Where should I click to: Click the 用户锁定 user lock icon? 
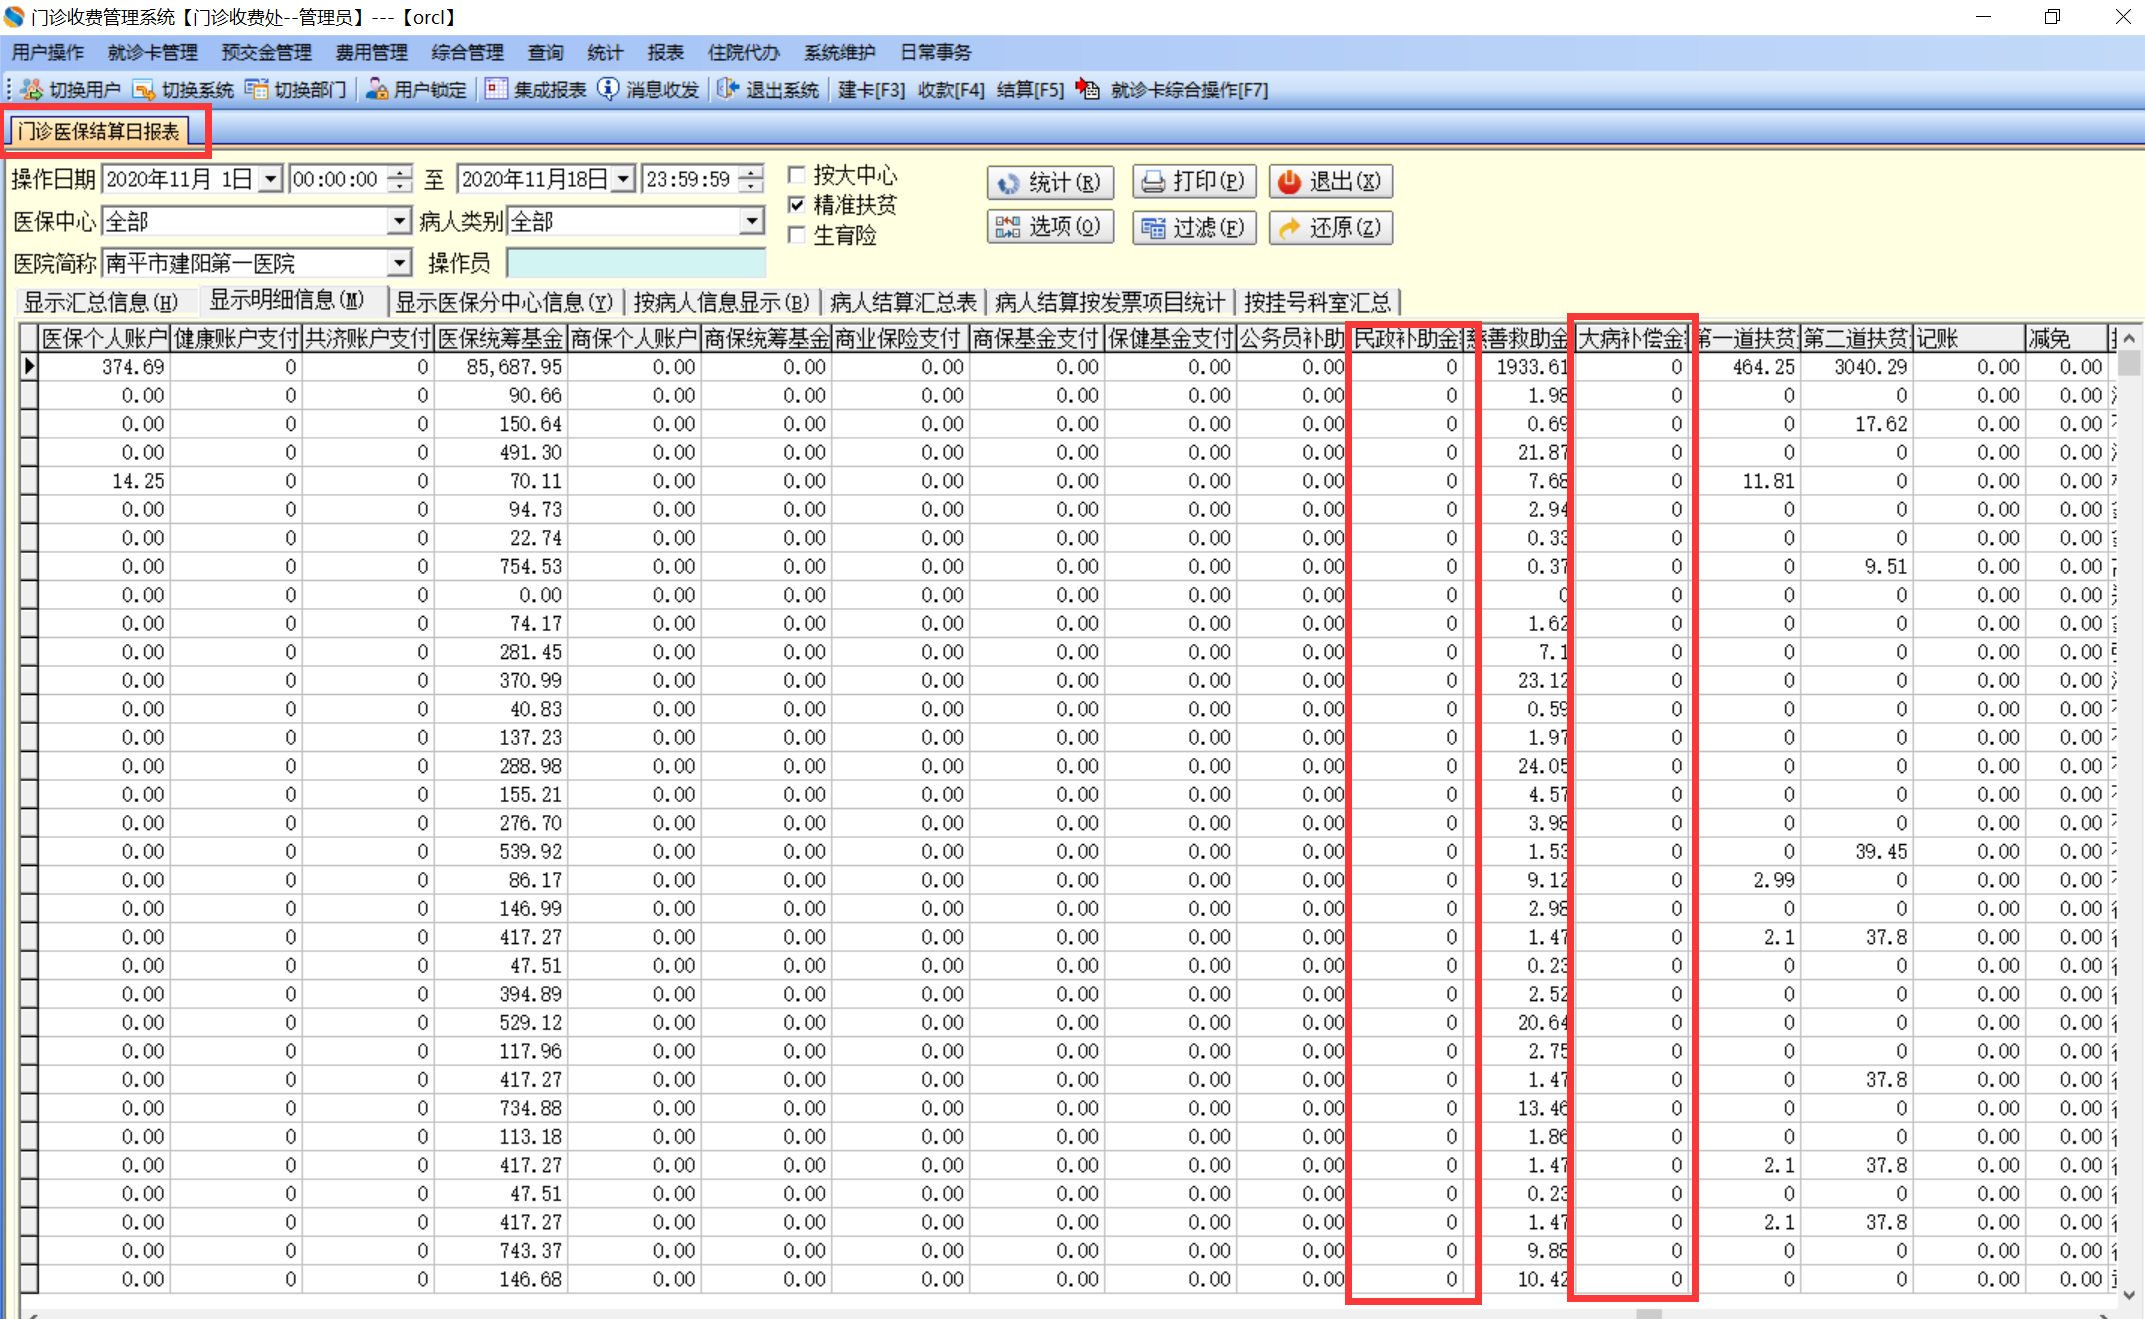pyautogui.click(x=377, y=90)
